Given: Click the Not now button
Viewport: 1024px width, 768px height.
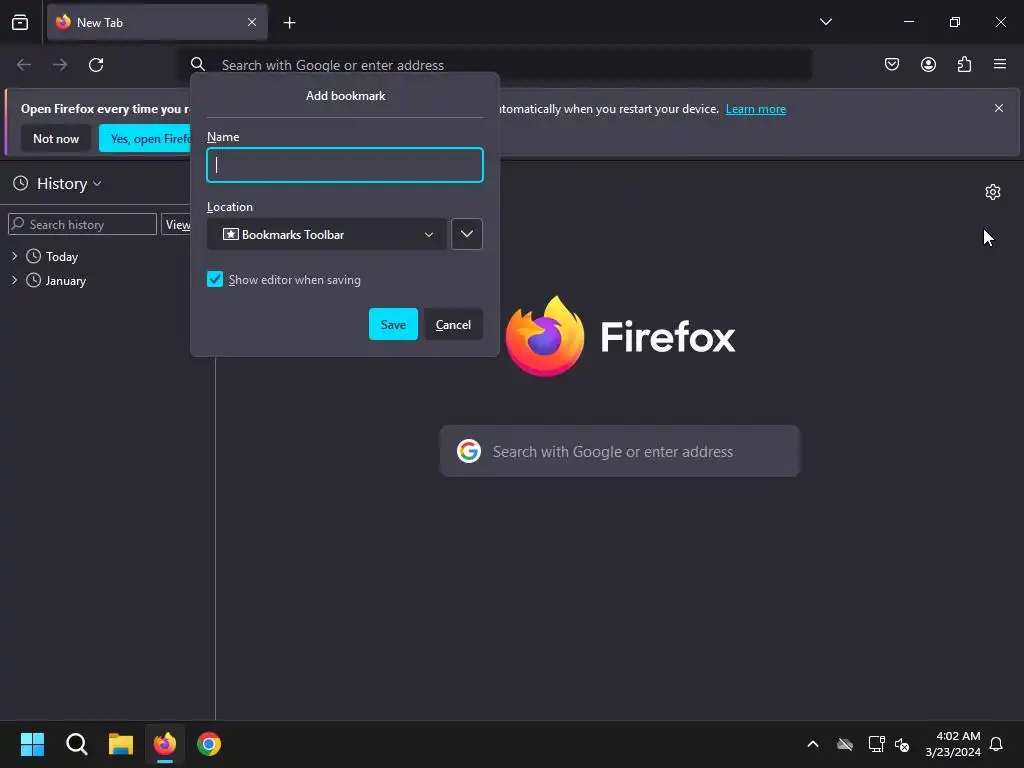Looking at the screenshot, I should click(x=56, y=138).
